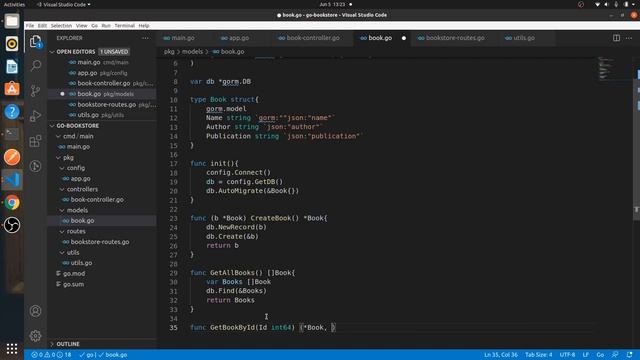Open Terminal from the dock
The width and height of the screenshot is (640, 360).
coord(12,134)
